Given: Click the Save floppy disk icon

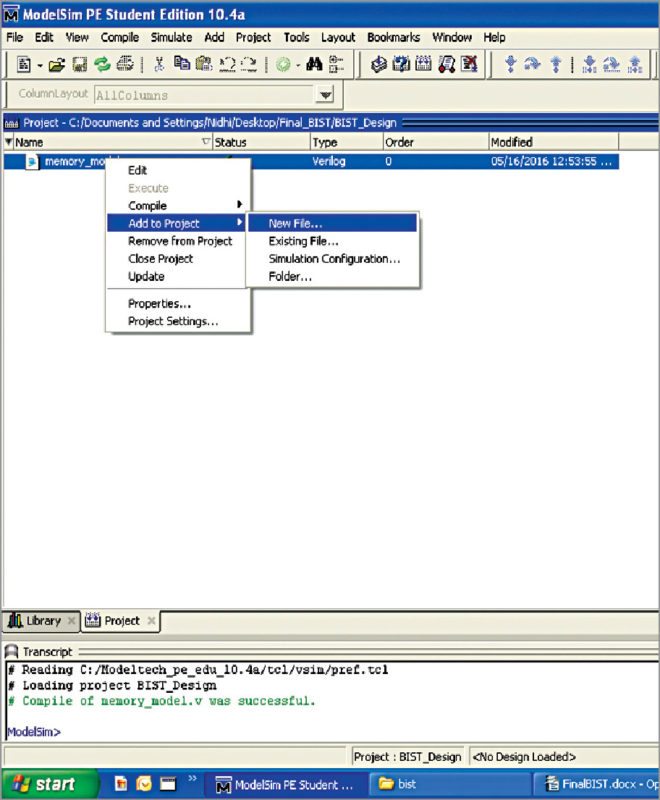Looking at the screenshot, I should [80, 64].
